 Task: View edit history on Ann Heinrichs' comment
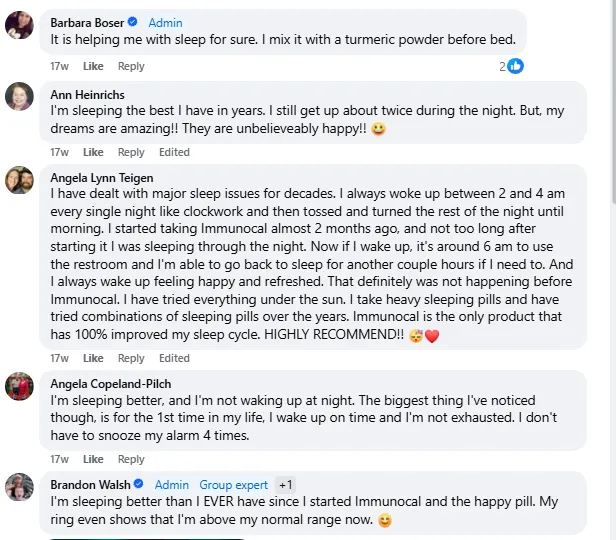pyautogui.click(x=174, y=153)
